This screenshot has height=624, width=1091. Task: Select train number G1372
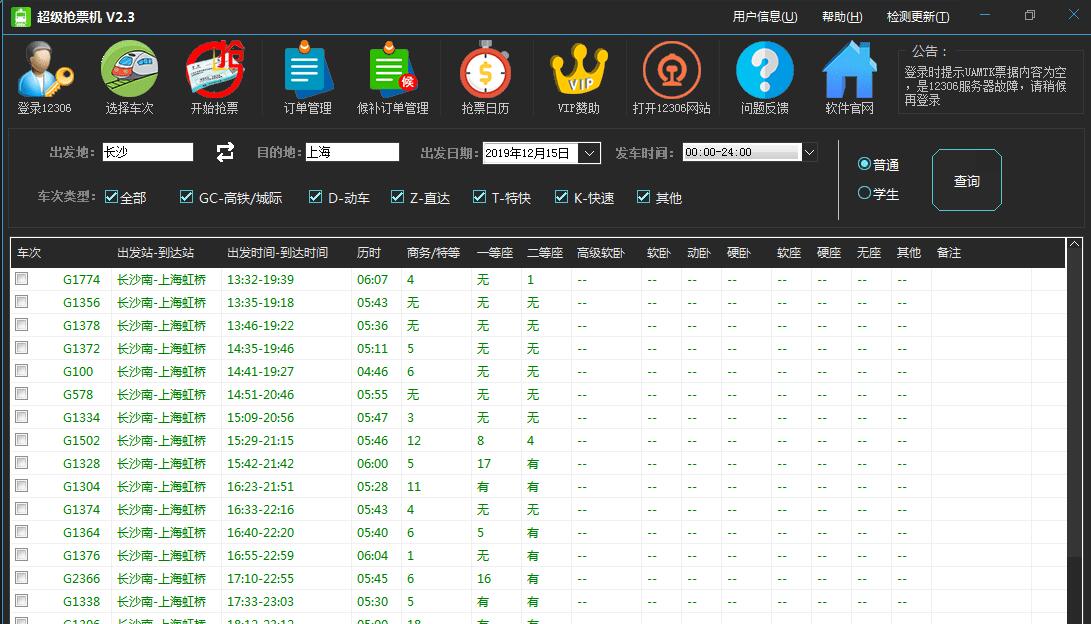click(x=81, y=349)
